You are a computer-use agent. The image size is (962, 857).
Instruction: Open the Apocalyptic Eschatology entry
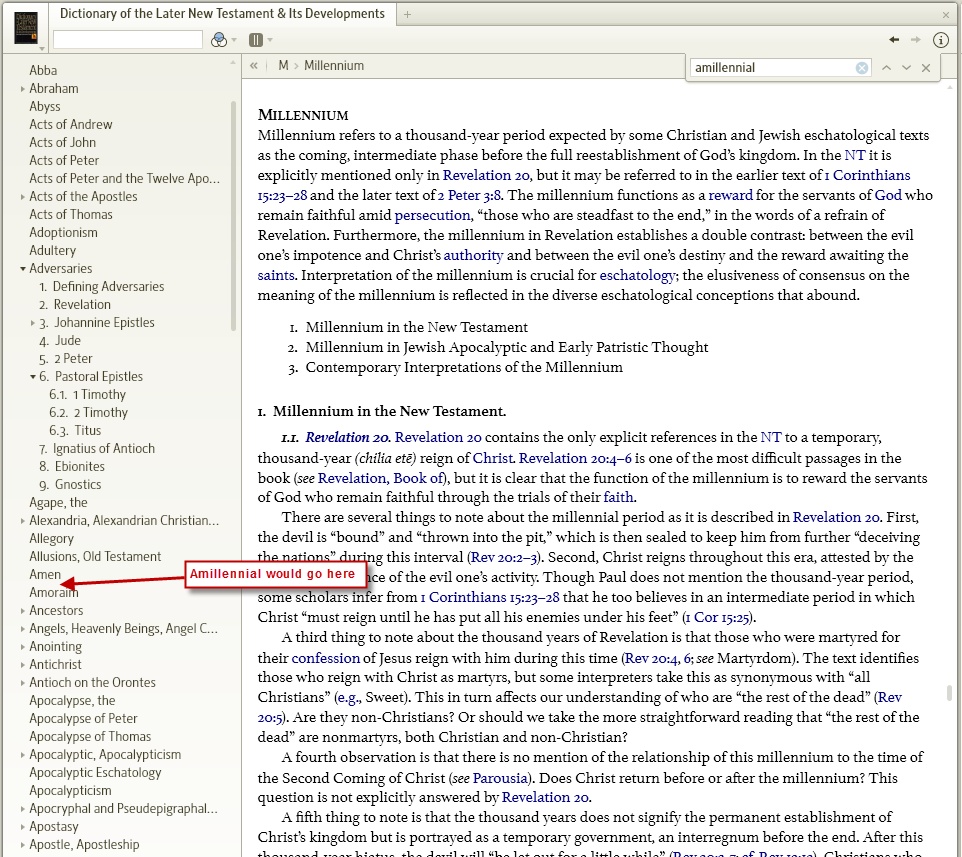click(x=95, y=773)
